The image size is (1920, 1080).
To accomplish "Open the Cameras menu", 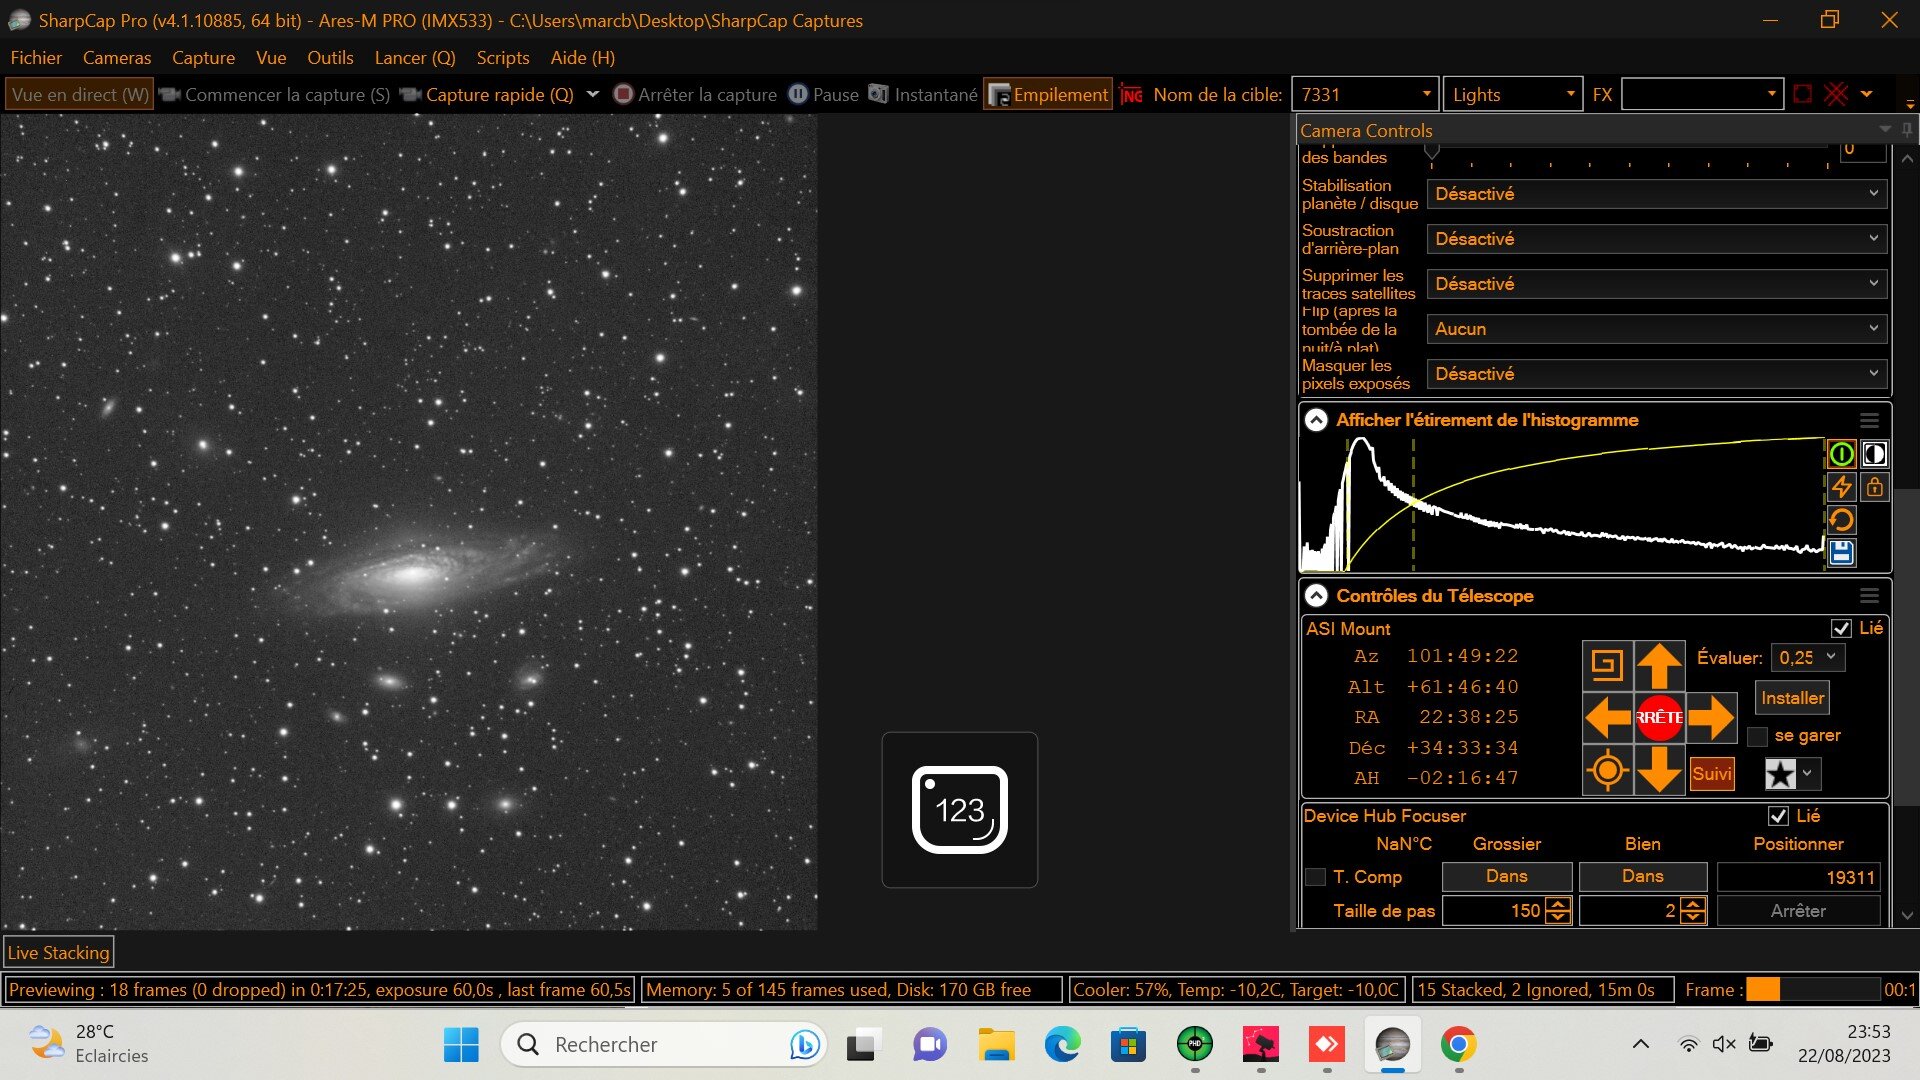I will click(x=117, y=58).
